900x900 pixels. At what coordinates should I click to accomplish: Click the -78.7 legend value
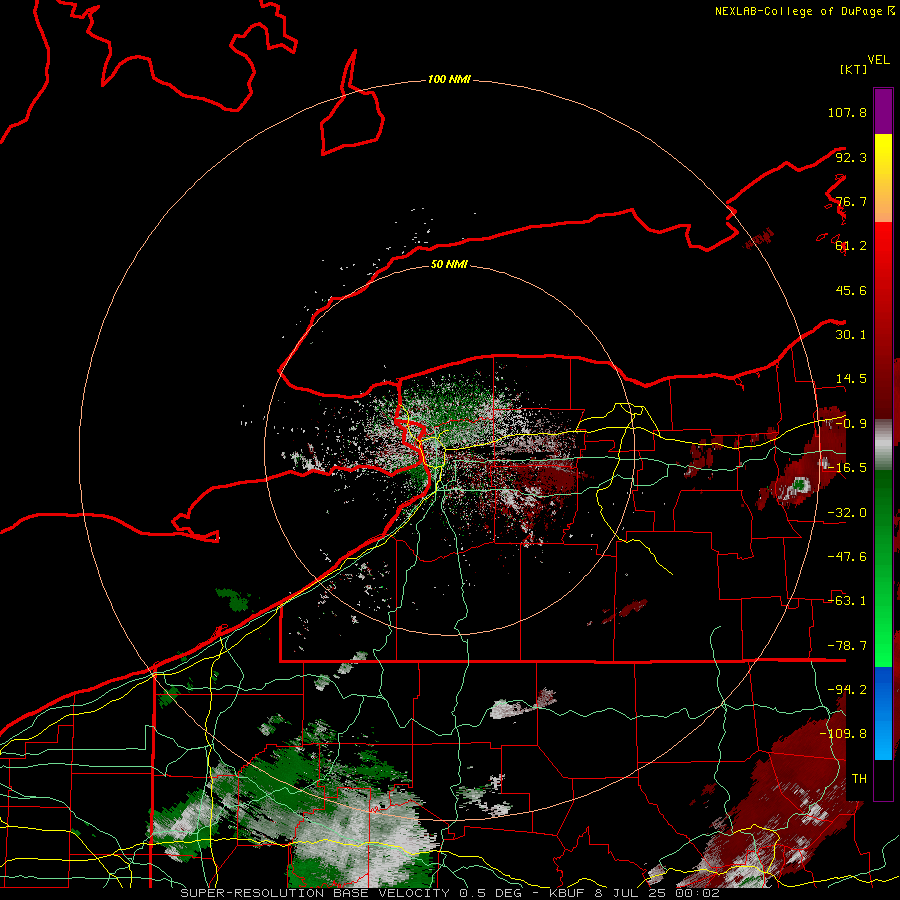(x=847, y=646)
